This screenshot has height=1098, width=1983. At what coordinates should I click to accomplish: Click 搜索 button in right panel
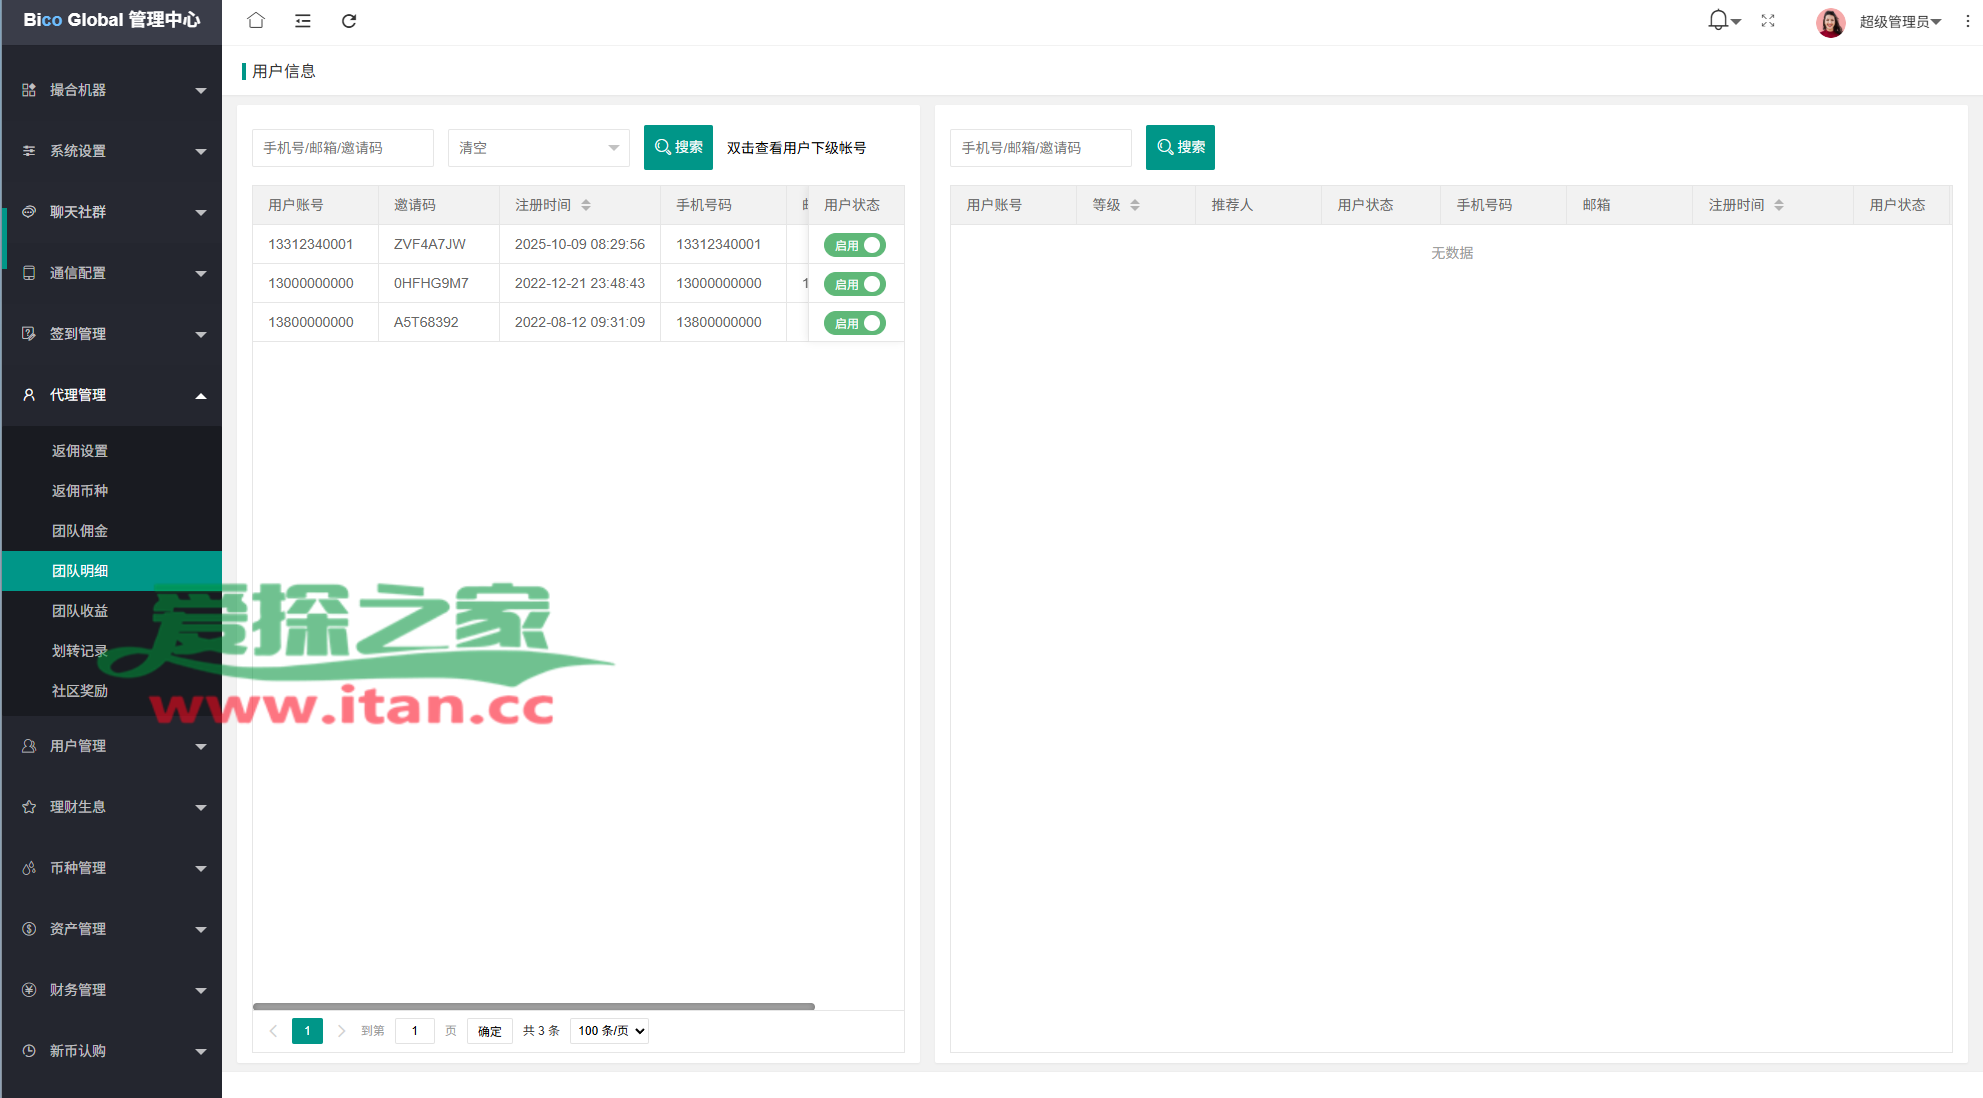coord(1180,148)
